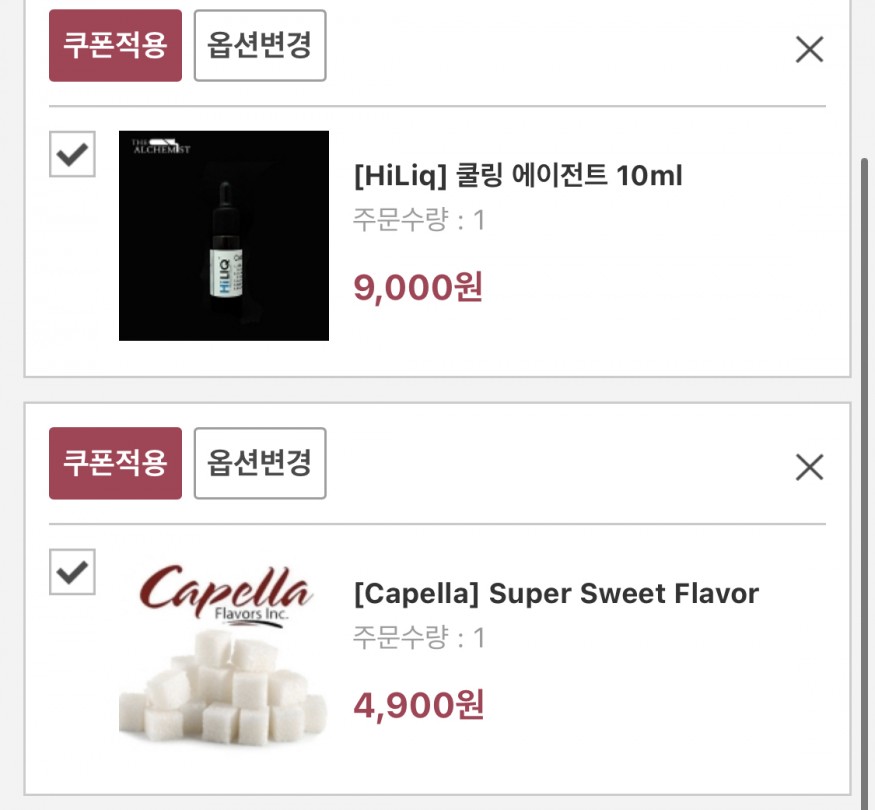Apply coupon to the Capella item
Screen dimensions: 875x810
pyautogui.click(x=116, y=463)
